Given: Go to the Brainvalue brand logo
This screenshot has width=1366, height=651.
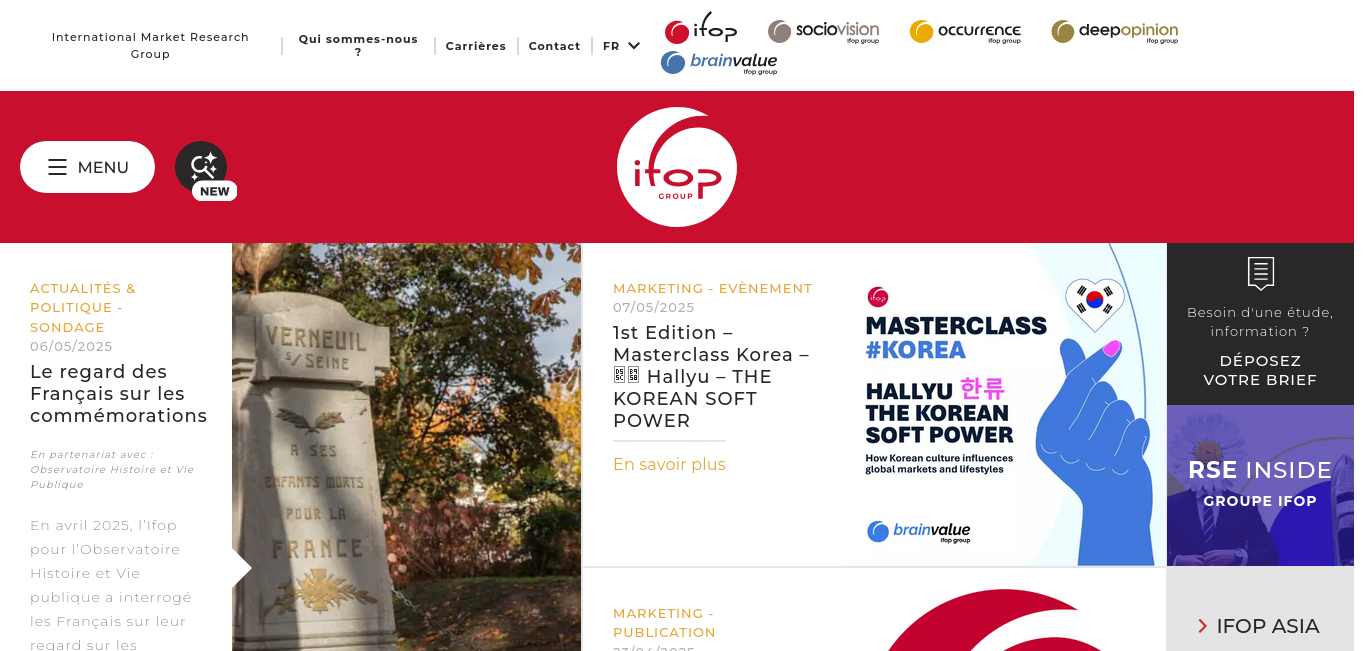Looking at the screenshot, I should [719, 63].
